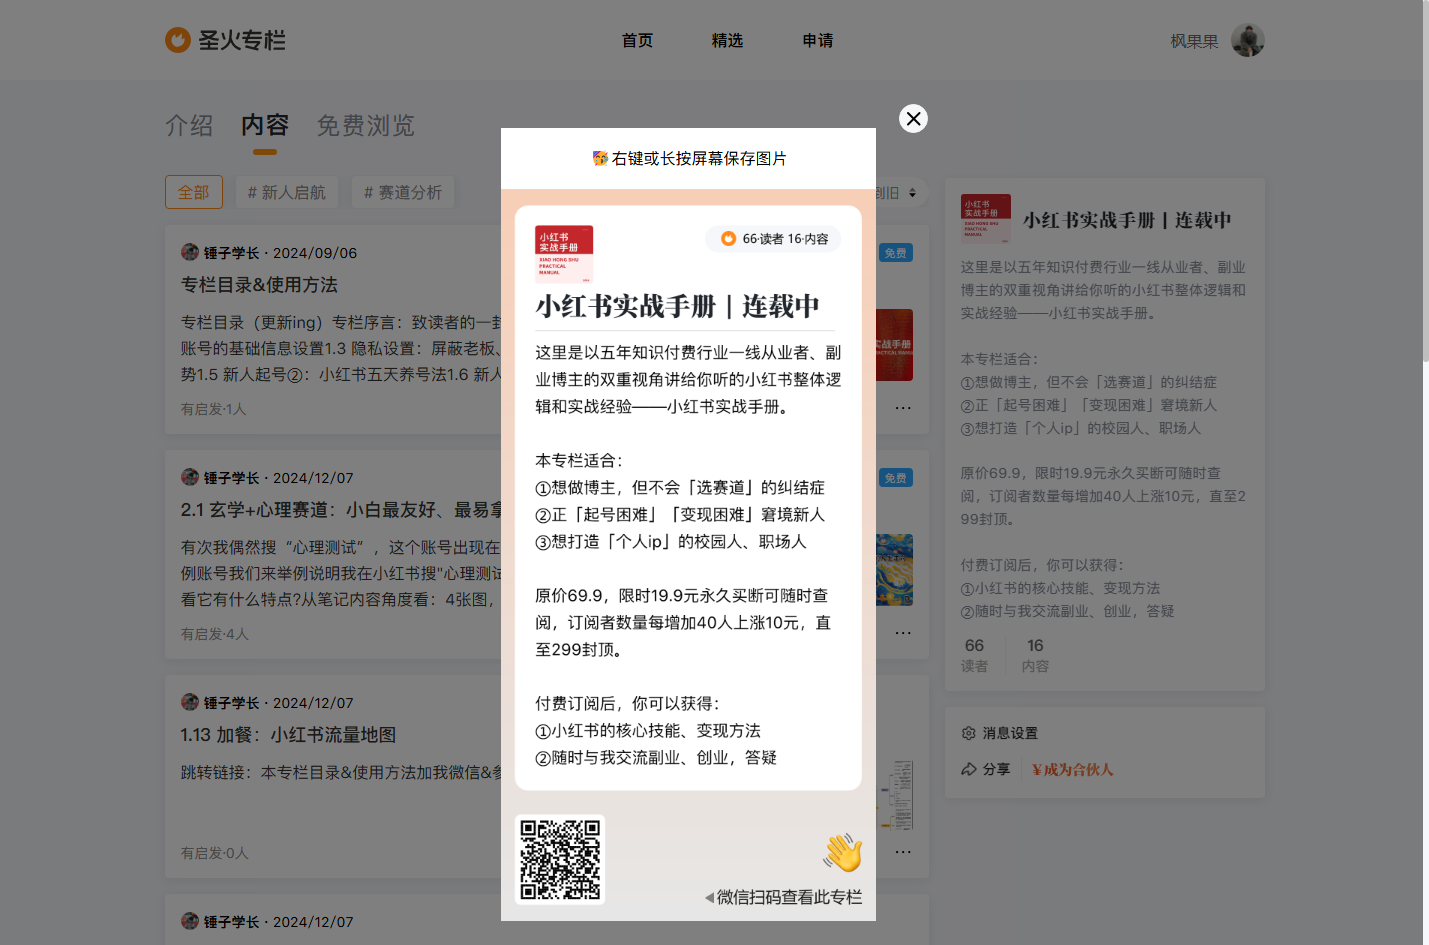This screenshot has width=1429, height=945.
Task: Filter by the 赛道分析 tag
Action: pos(403,193)
